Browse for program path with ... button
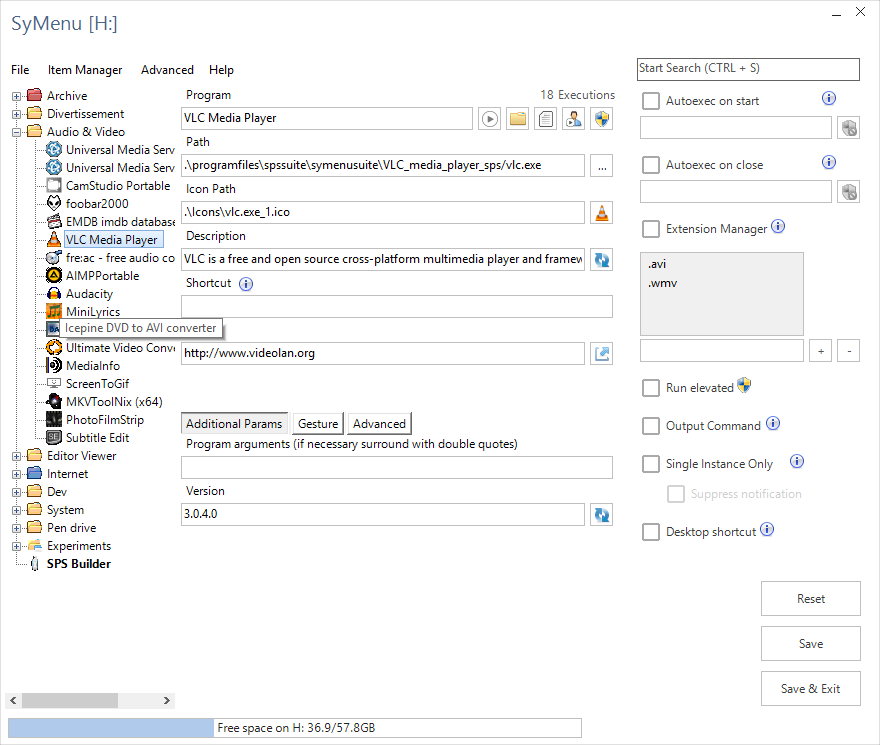 (x=602, y=166)
